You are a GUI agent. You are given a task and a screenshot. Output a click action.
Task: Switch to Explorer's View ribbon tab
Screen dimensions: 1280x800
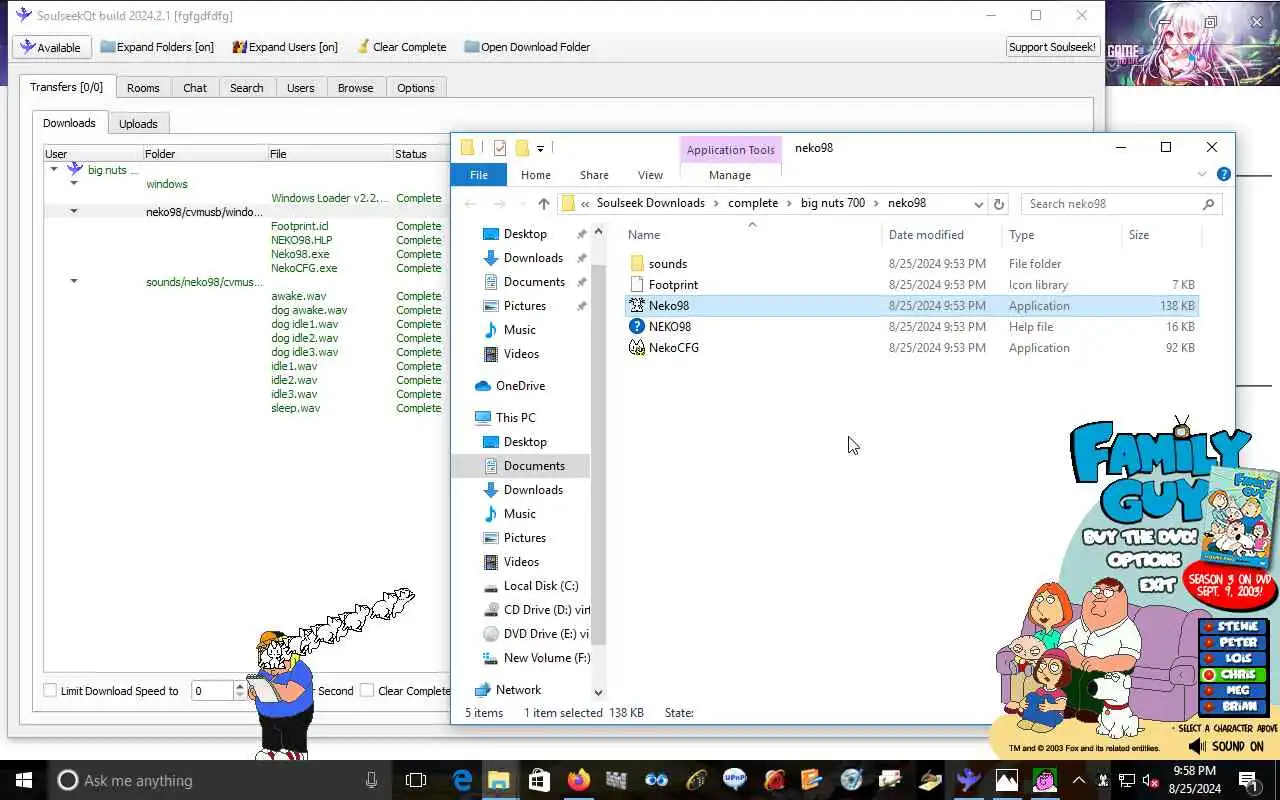(650, 175)
